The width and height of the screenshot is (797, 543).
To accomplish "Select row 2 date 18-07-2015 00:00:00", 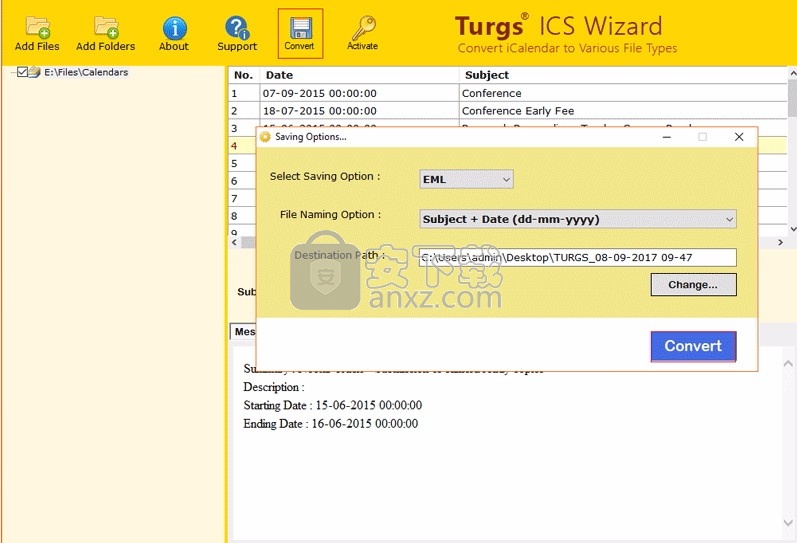I will [x=359, y=111].
